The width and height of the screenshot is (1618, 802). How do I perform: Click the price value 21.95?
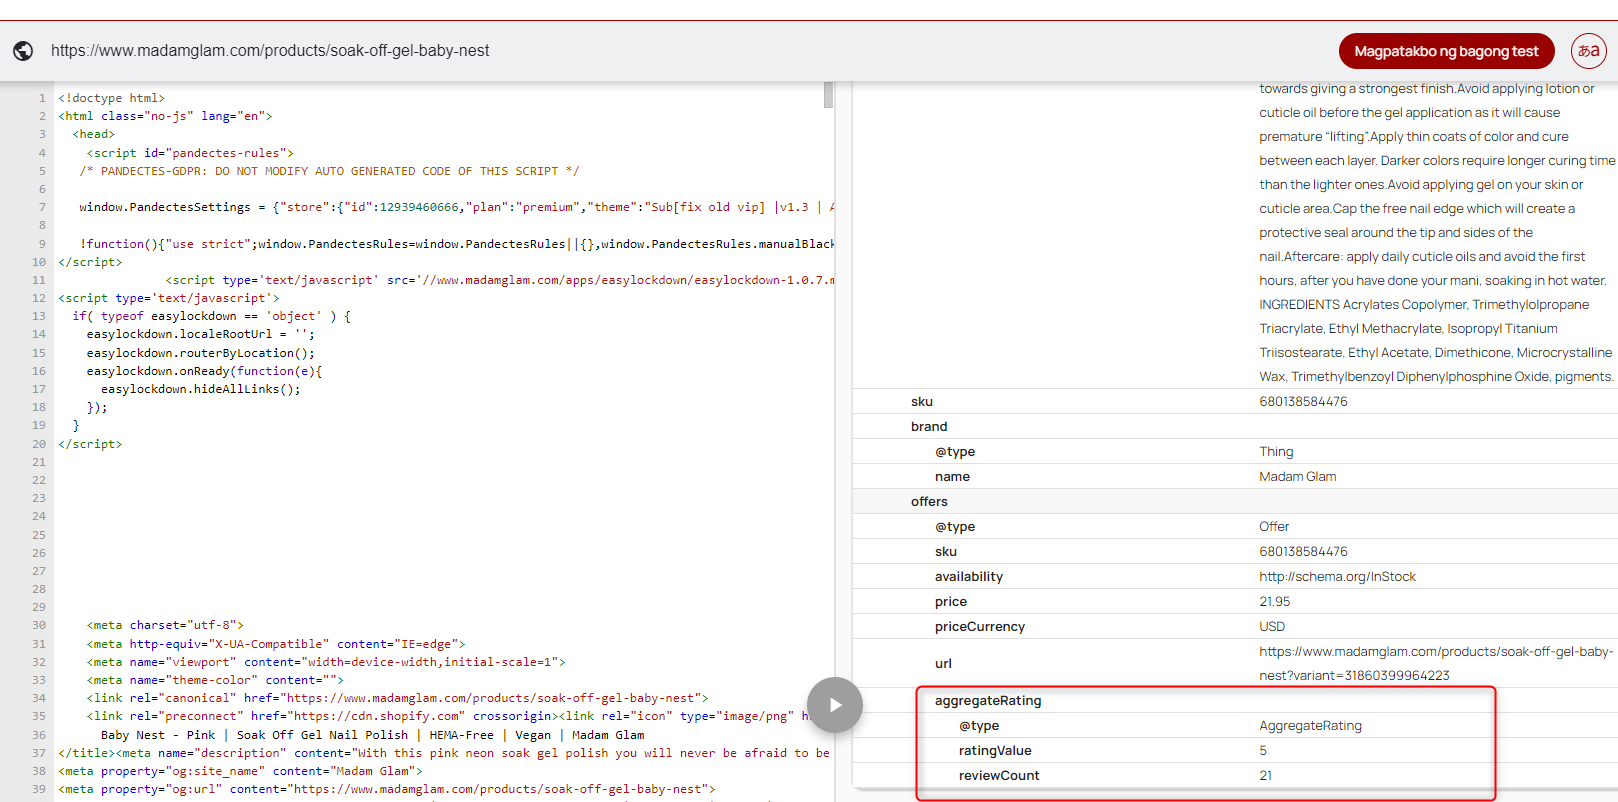(x=1274, y=602)
